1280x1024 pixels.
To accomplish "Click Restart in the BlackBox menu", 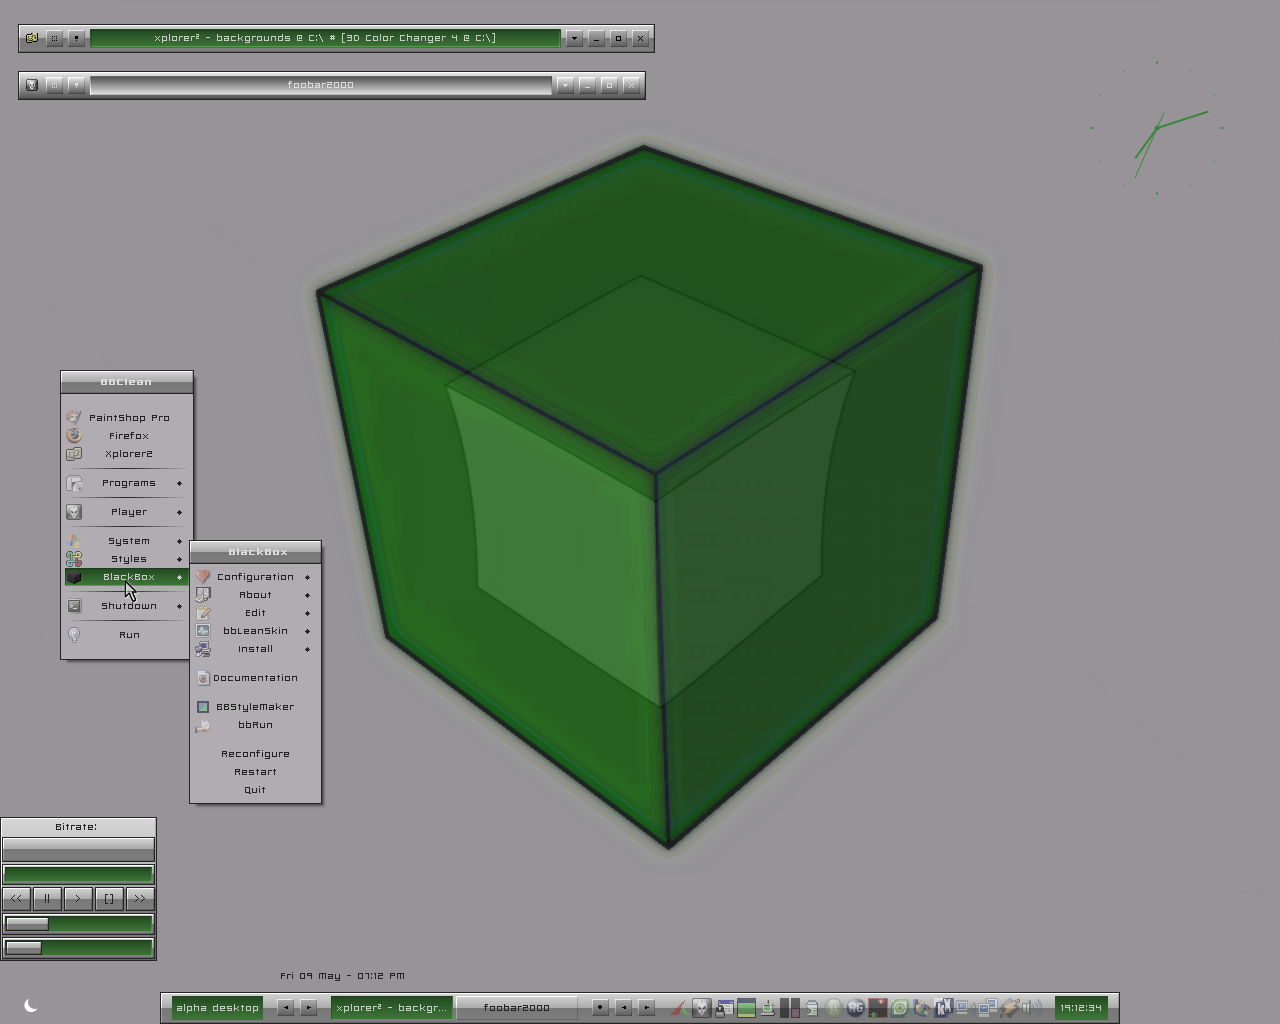I will pos(254,771).
